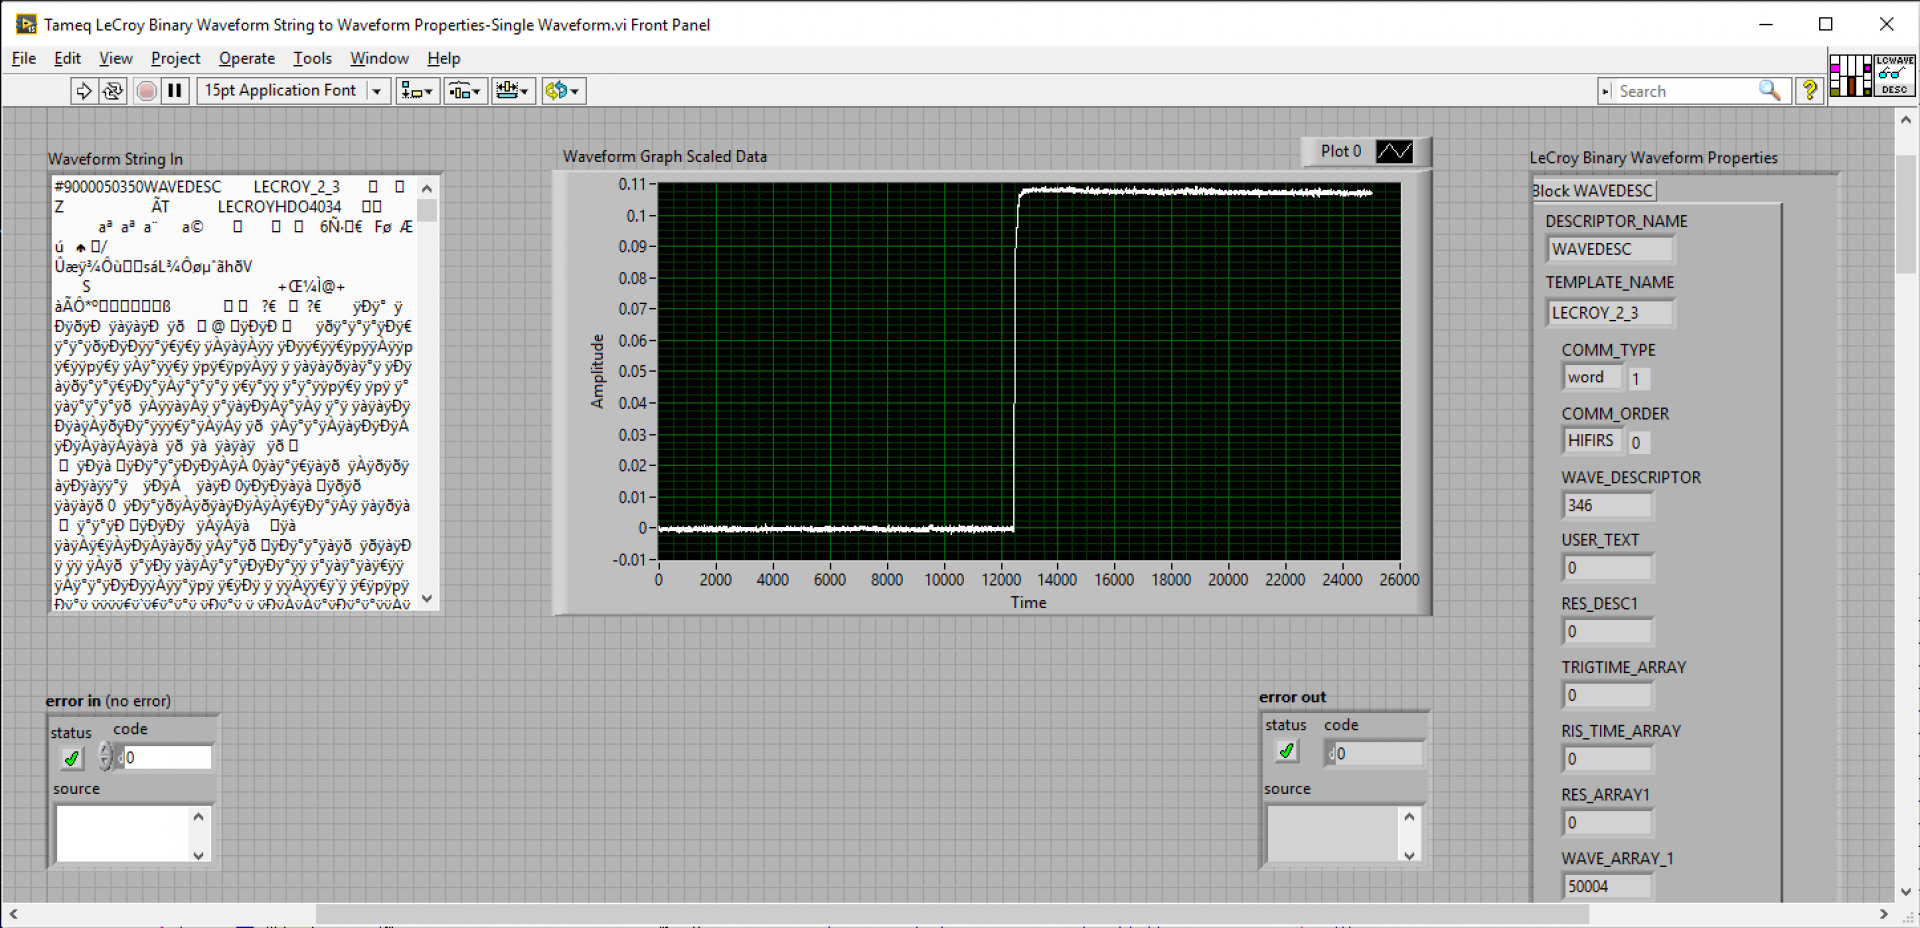This screenshot has width=1920, height=928.
Task: Open the Operate menu
Action: tap(246, 58)
